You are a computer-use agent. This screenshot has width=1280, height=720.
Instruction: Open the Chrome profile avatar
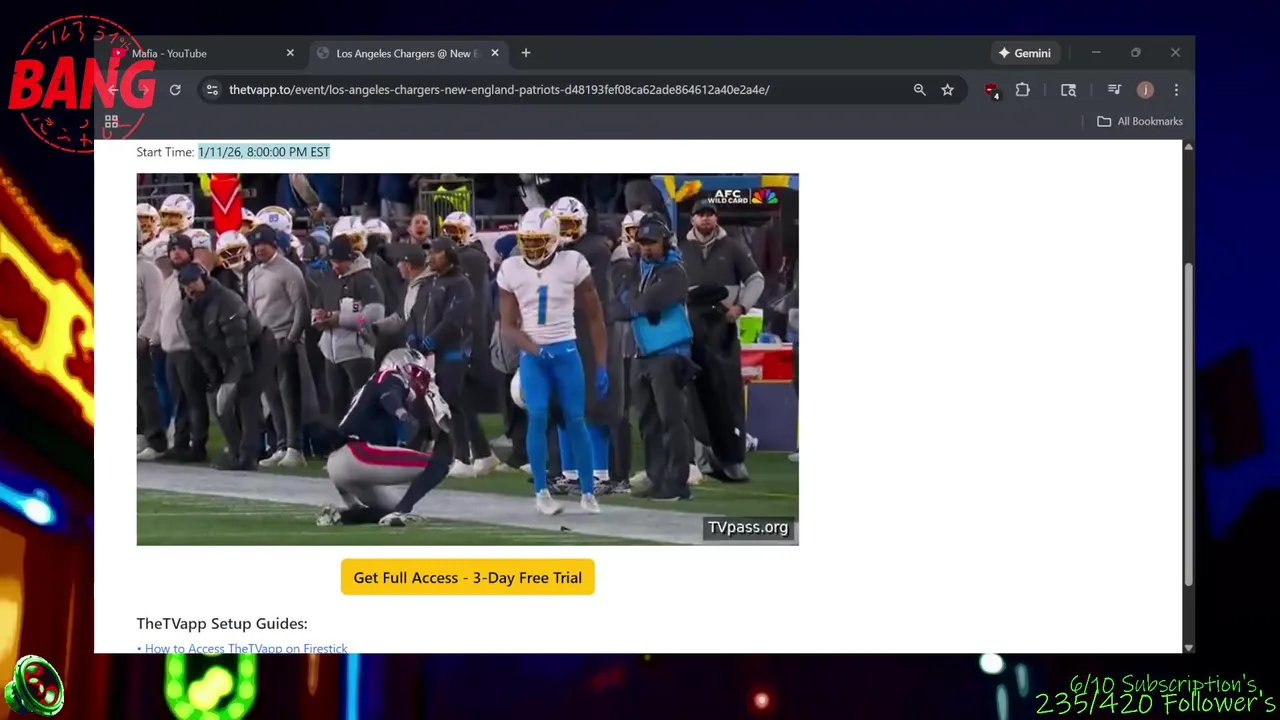point(1145,90)
